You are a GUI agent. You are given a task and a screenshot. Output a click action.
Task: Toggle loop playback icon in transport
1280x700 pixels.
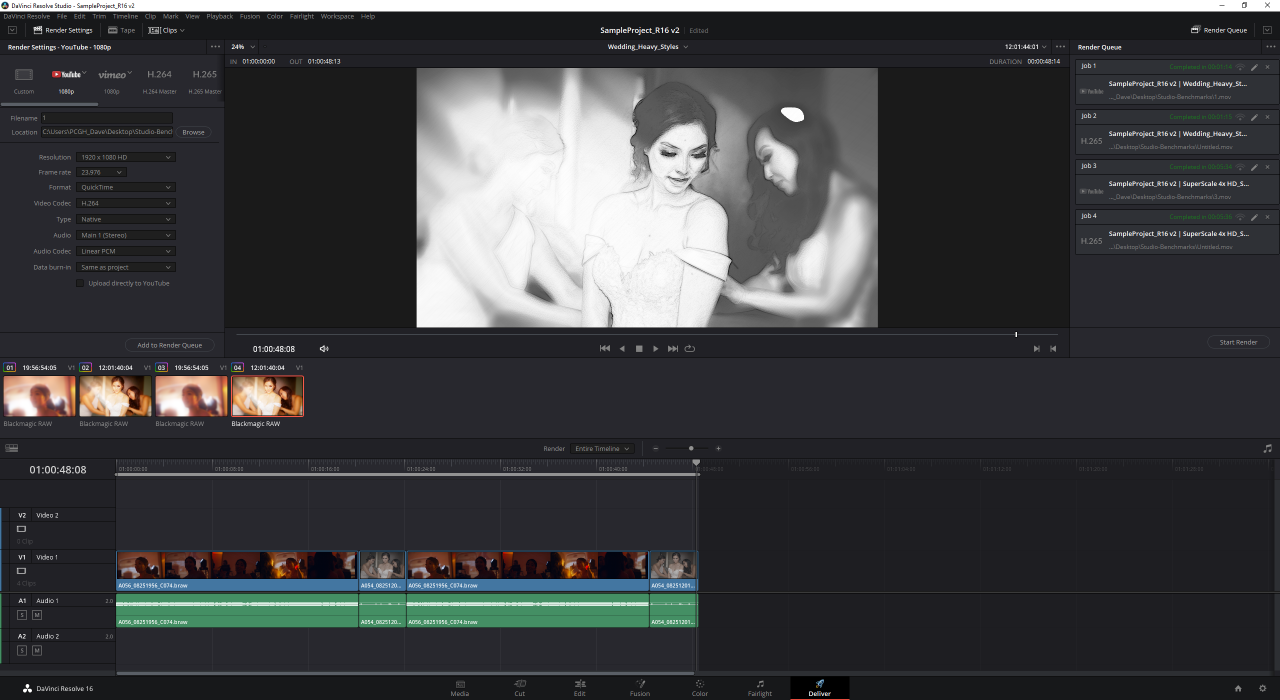point(690,349)
